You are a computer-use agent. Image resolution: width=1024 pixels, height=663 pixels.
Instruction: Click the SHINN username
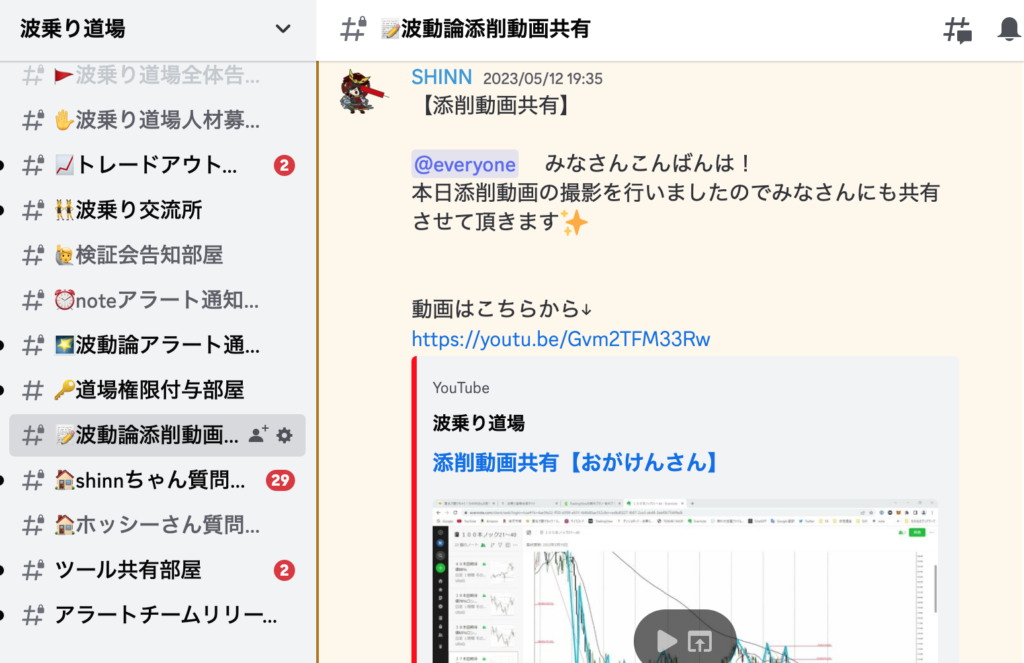pos(441,77)
